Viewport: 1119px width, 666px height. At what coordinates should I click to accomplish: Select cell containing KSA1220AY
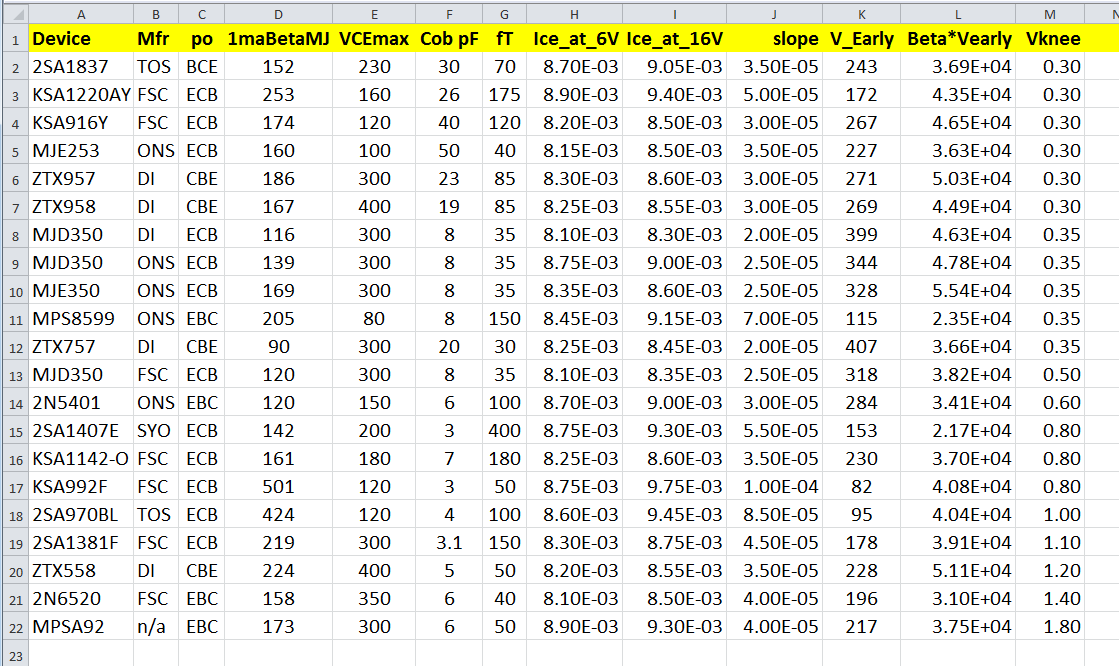point(81,95)
